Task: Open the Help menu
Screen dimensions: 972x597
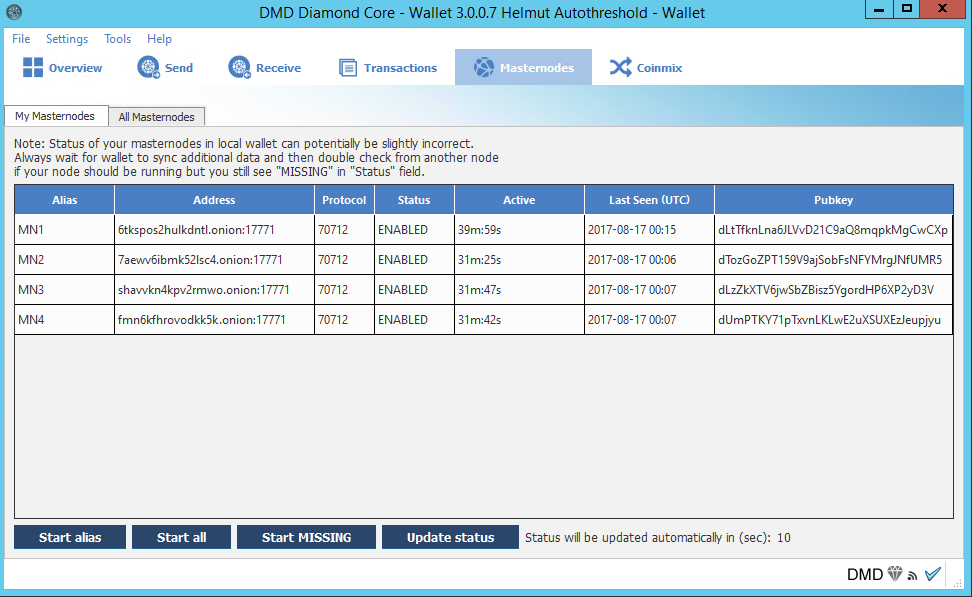Action: (159, 38)
